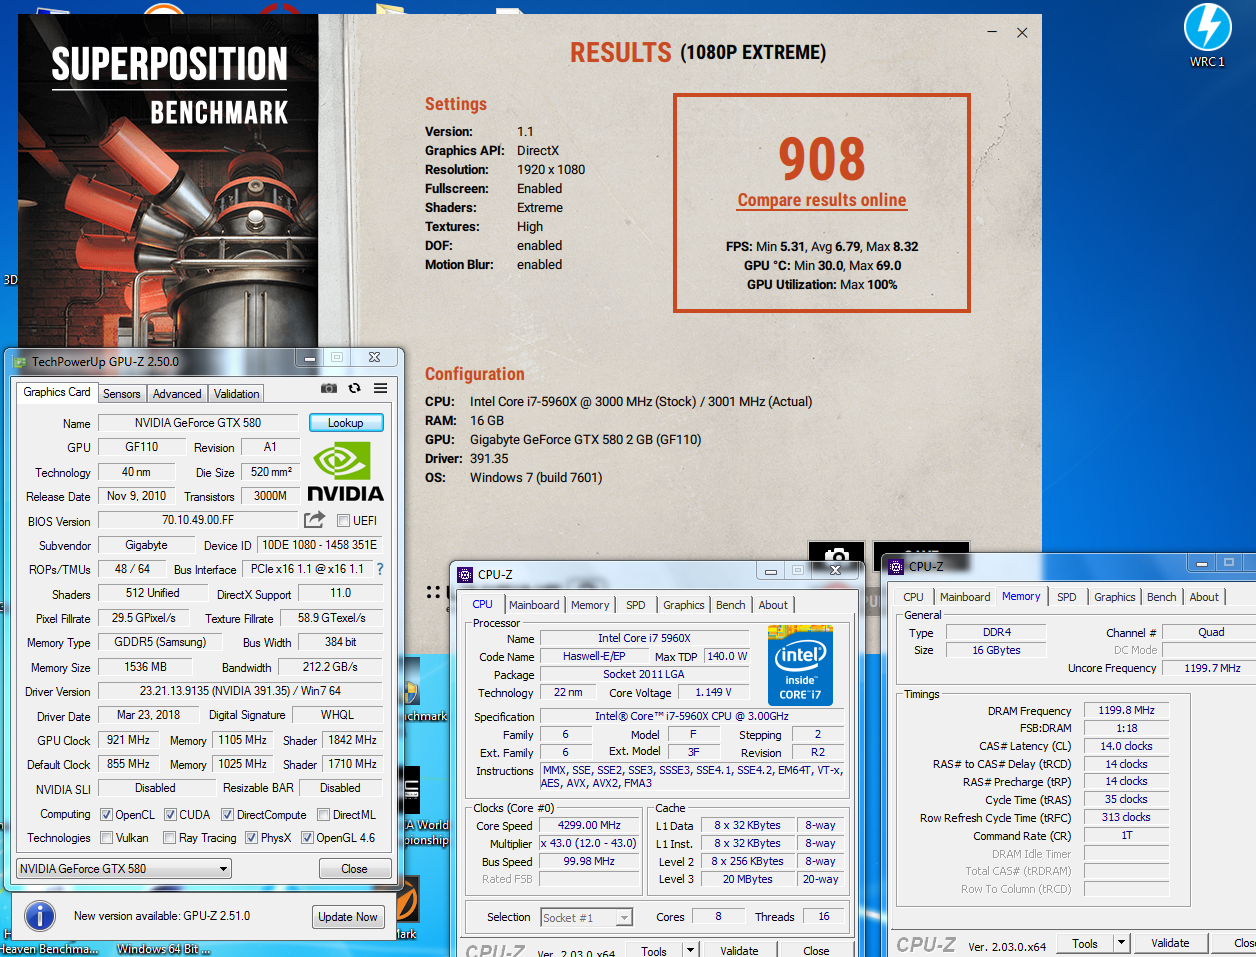Image resolution: width=1256 pixels, height=957 pixels.
Task: Toggle the DirectML checkbox
Action: [x=323, y=815]
